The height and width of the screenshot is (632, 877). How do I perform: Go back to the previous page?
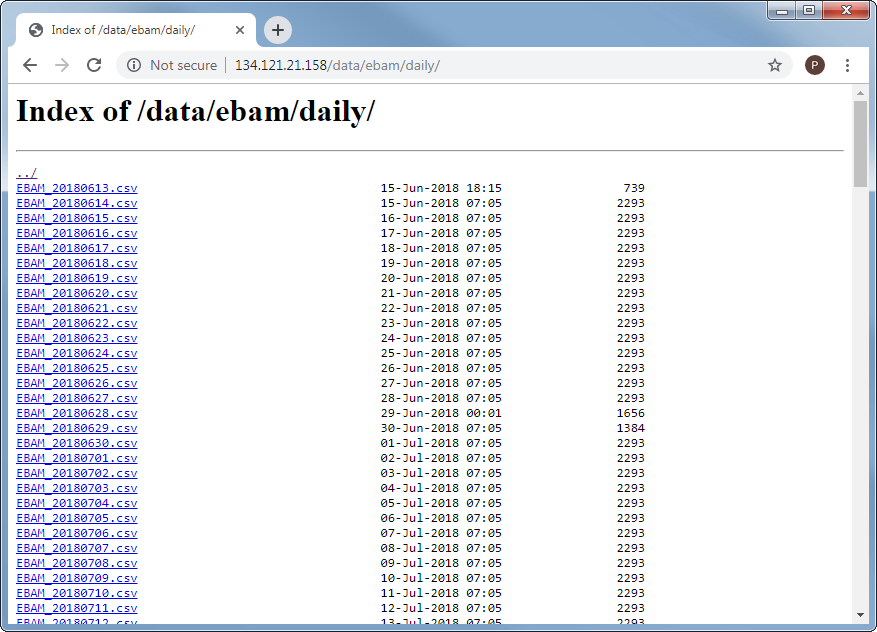tap(30, 65)
